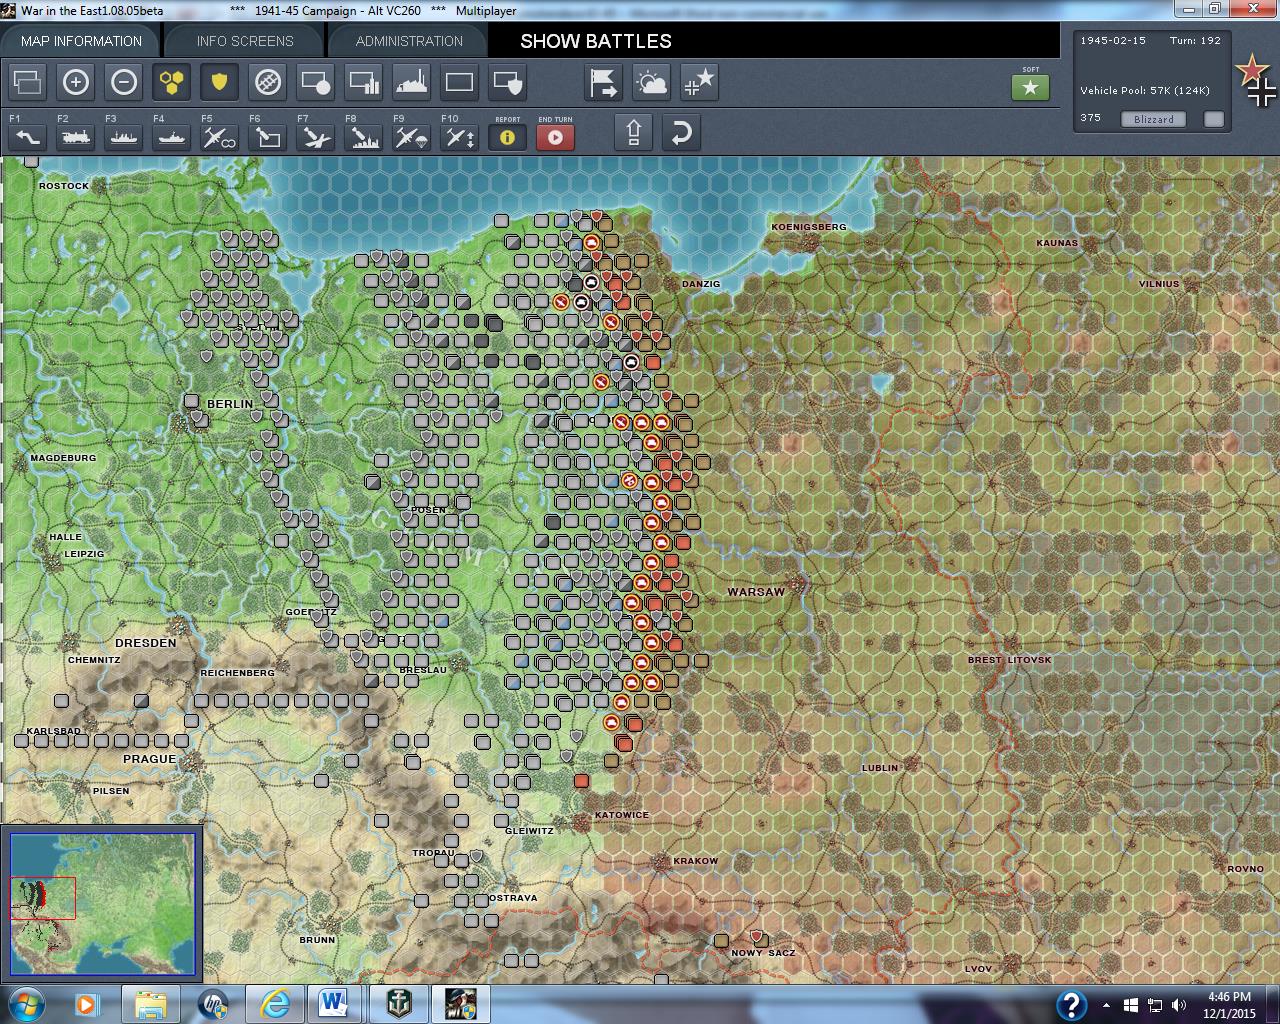Toggle the green Soft star button
Image resolution: width=1280 pixels, height=1024 pixels.
(x=1031, y=87)
